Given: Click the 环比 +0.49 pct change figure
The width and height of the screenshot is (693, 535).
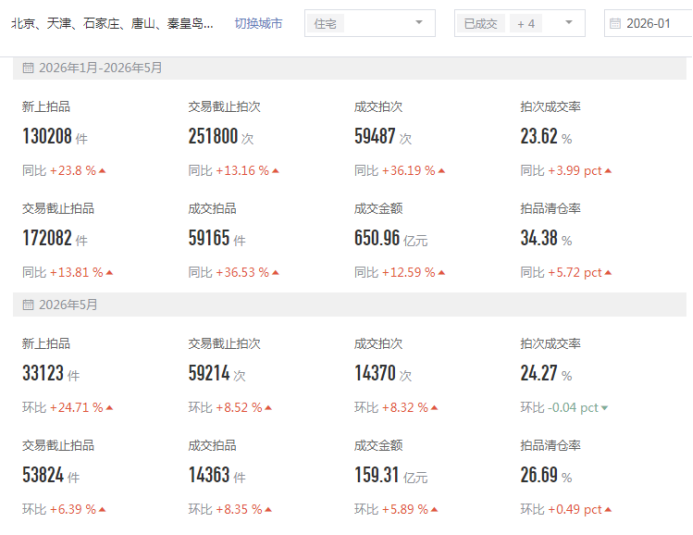Looking at the screenshot, I should (566, 509).
